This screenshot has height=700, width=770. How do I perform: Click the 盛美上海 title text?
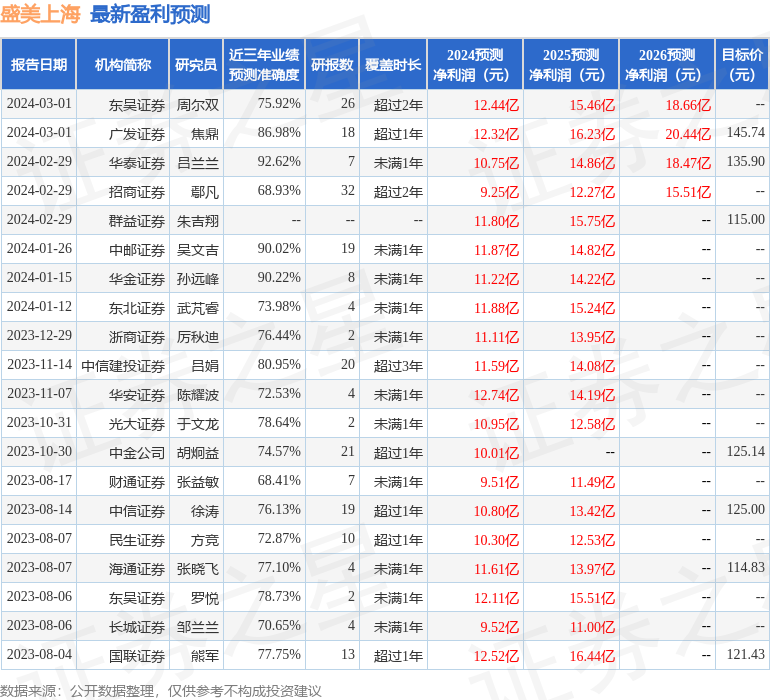click(x=40, y=14)
